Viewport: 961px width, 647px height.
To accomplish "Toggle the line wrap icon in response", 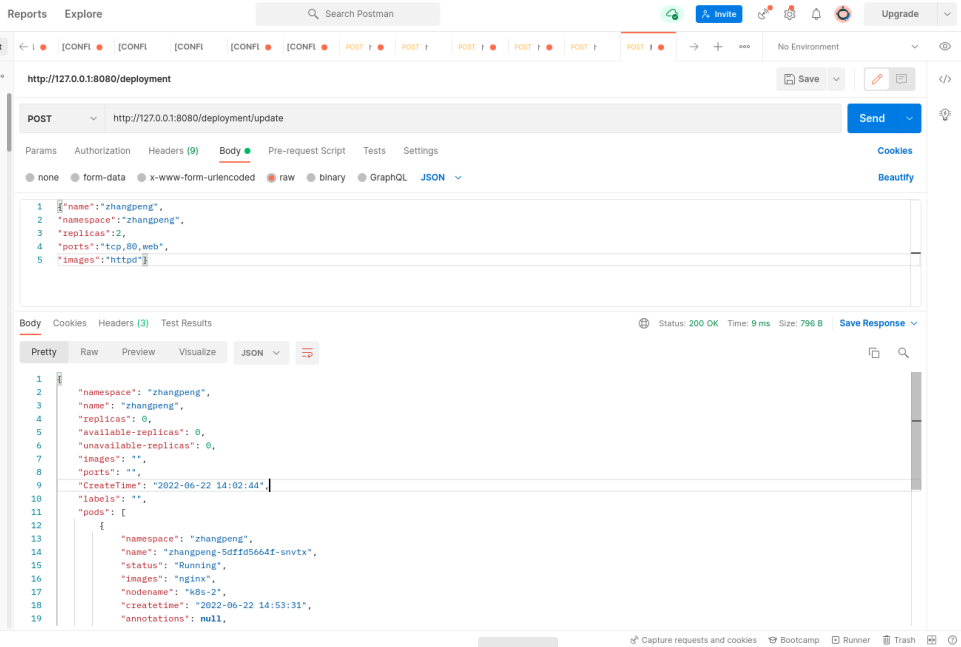I will pos(307,353).
